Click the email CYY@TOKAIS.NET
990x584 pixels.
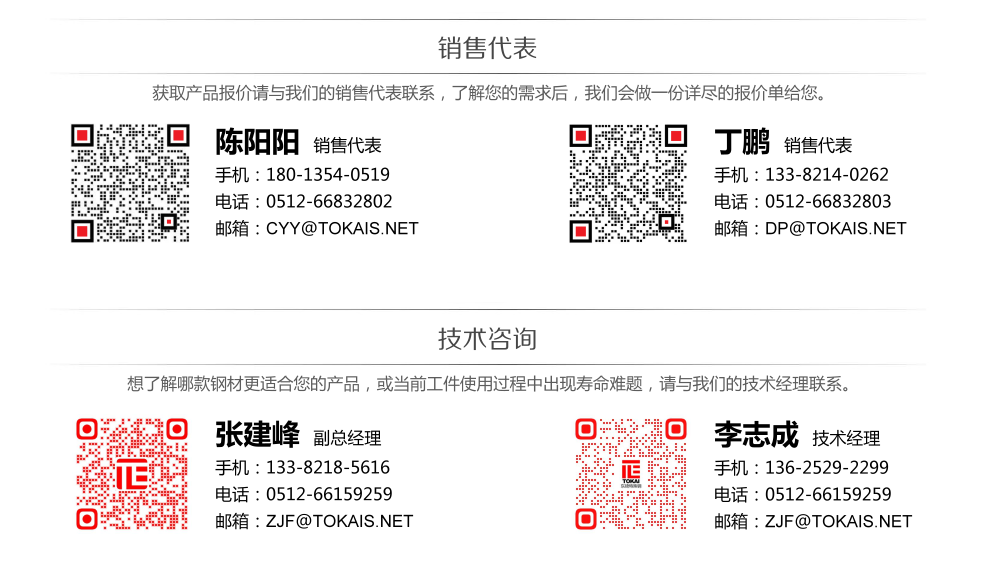342,228
